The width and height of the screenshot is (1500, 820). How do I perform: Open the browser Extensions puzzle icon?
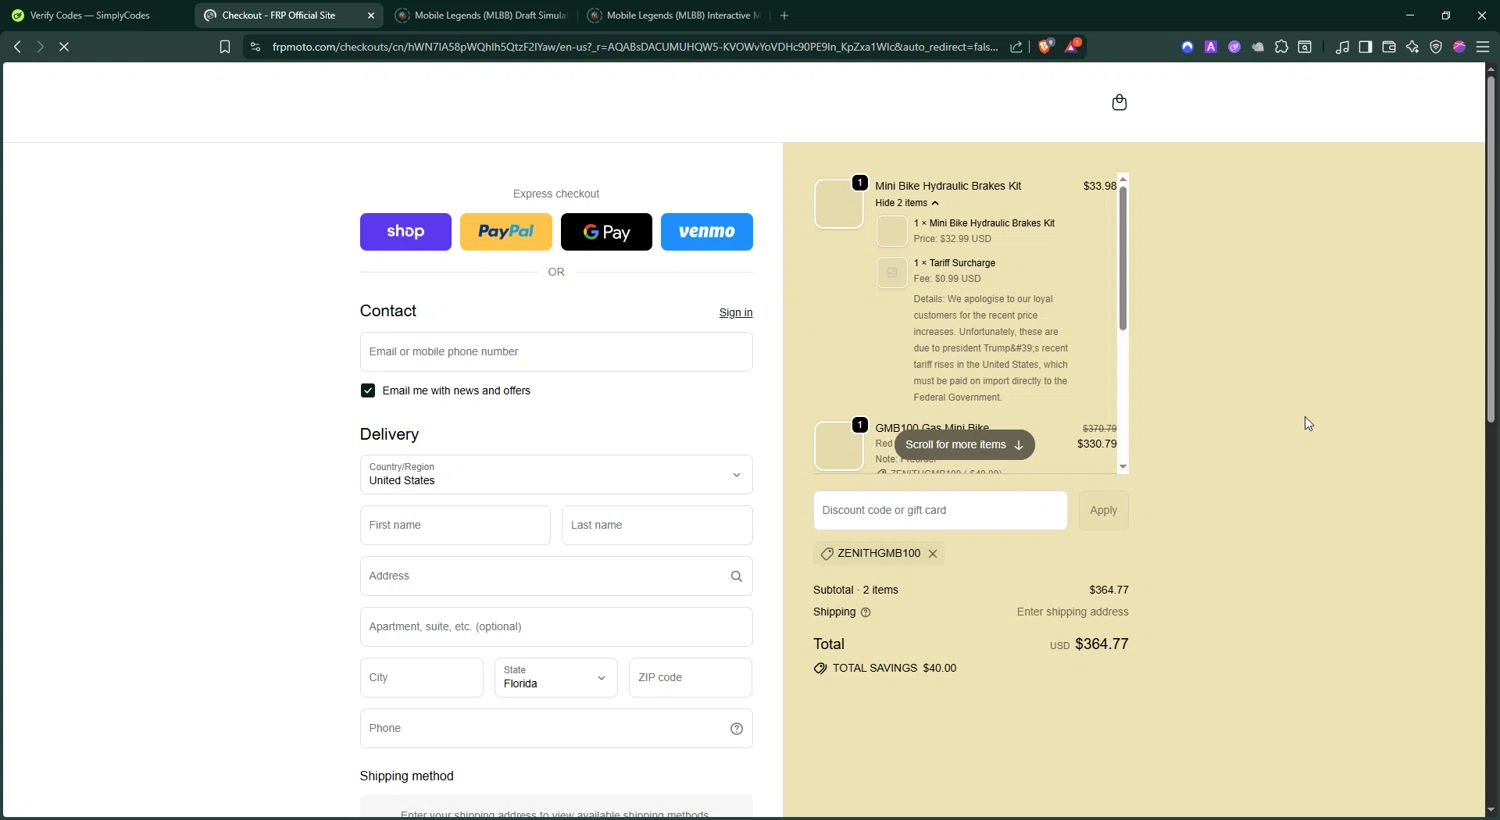click(x=1281, y=47)
